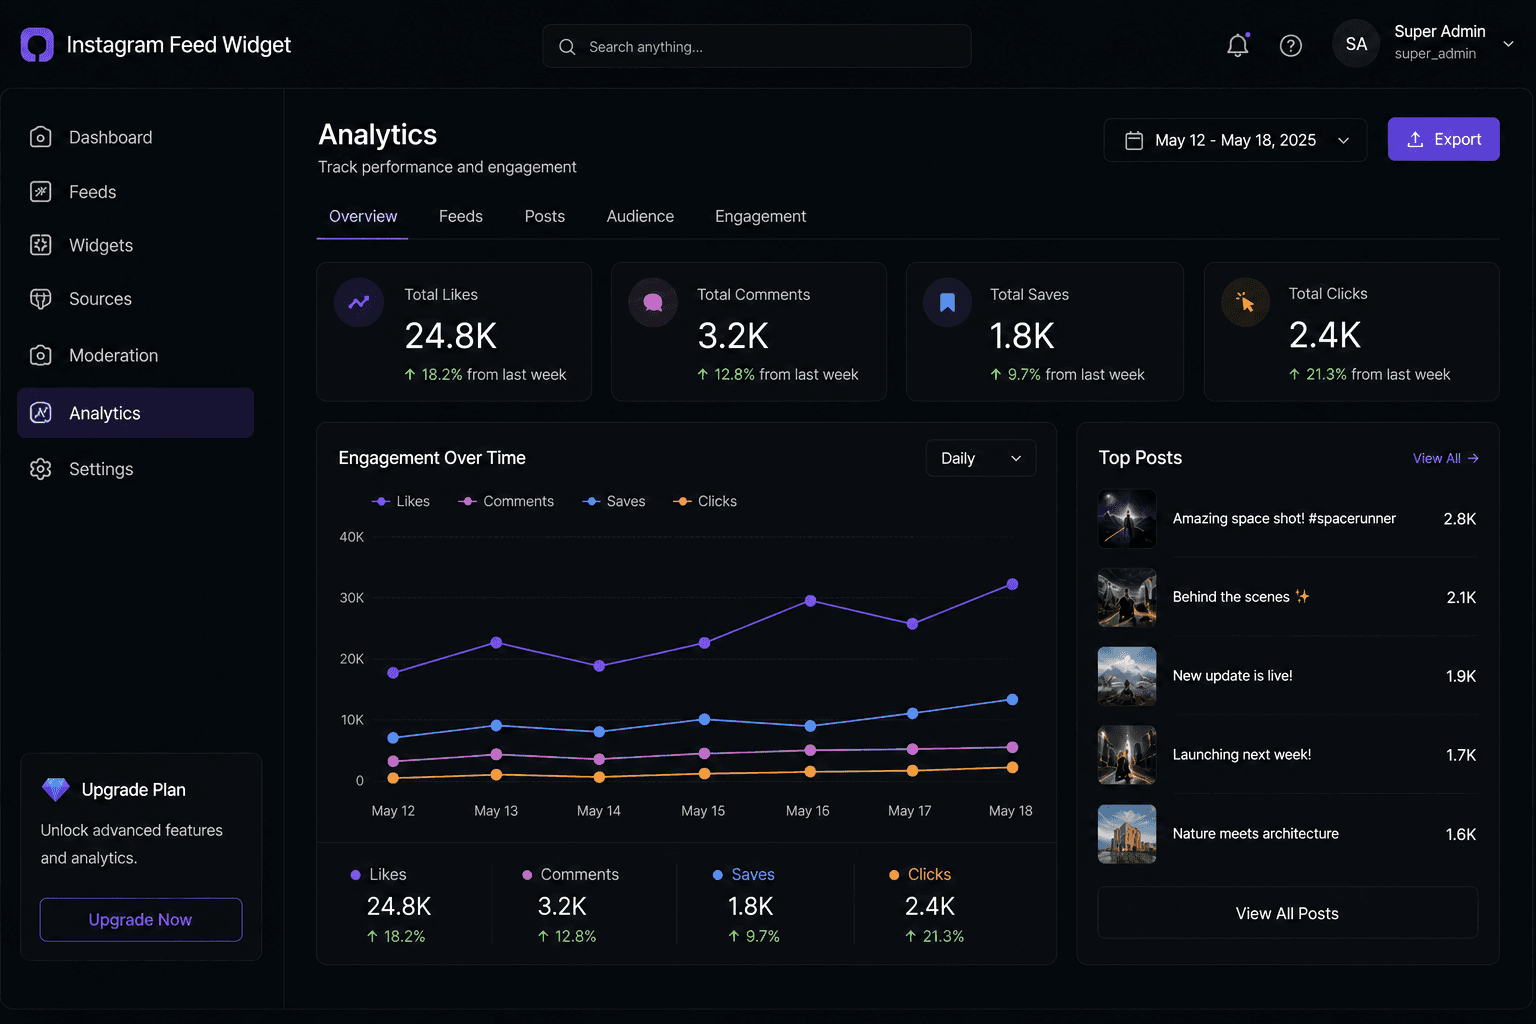
Task: Click the Search anything field
Action: pos(757,46)
